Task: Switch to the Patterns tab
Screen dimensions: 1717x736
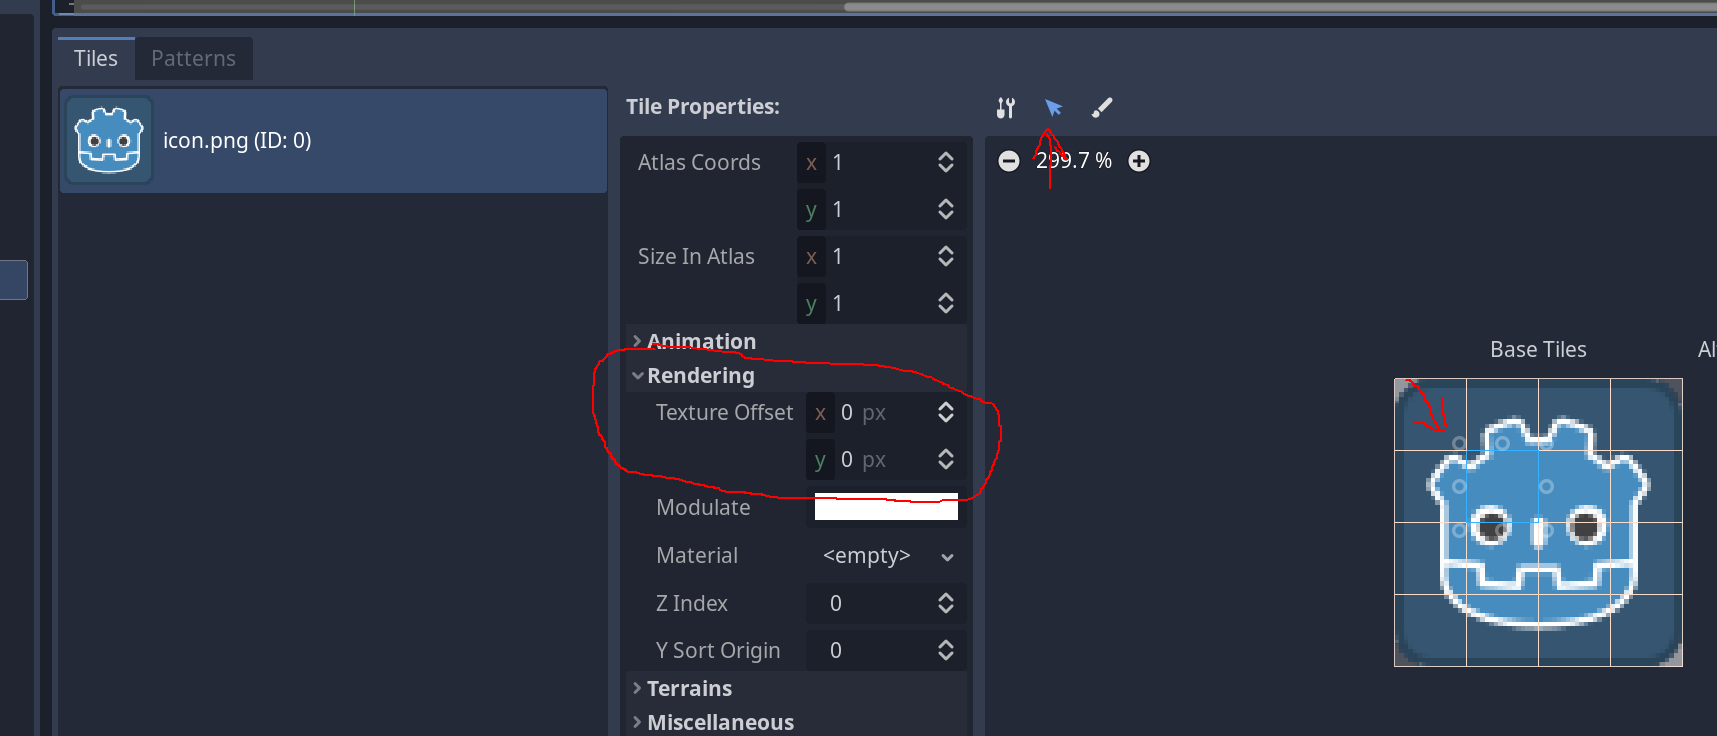Action: (x=192, y=58)
